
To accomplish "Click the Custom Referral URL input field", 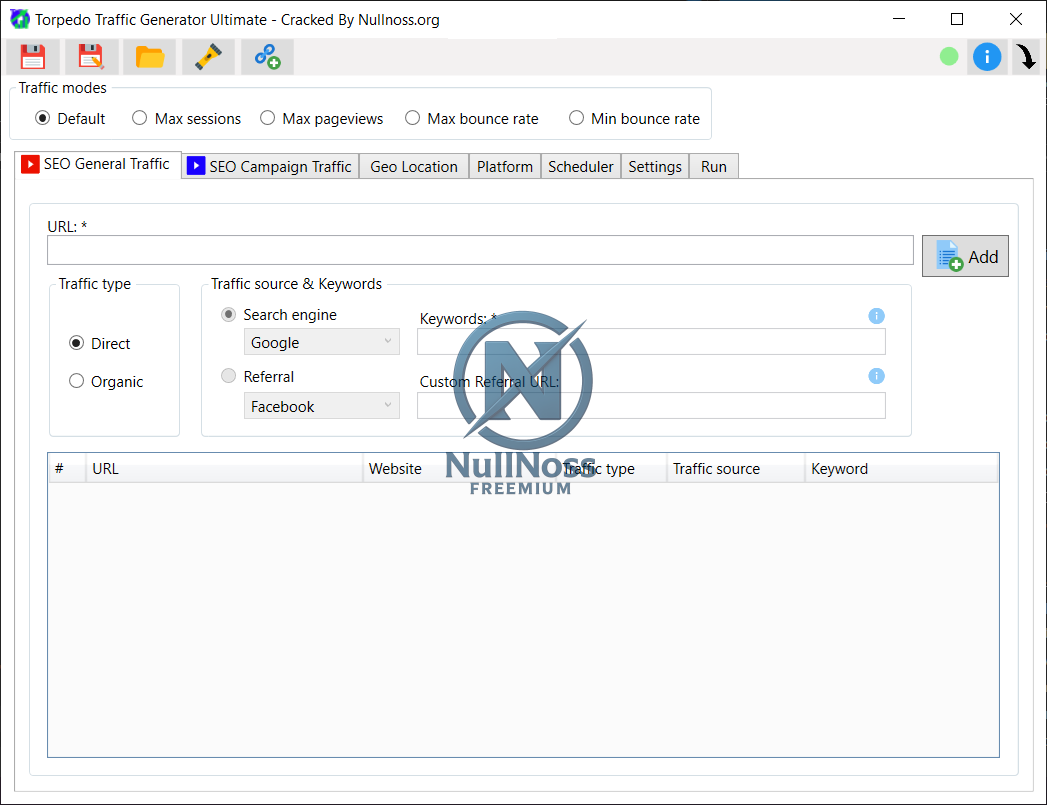I will (x=651, y=406).
